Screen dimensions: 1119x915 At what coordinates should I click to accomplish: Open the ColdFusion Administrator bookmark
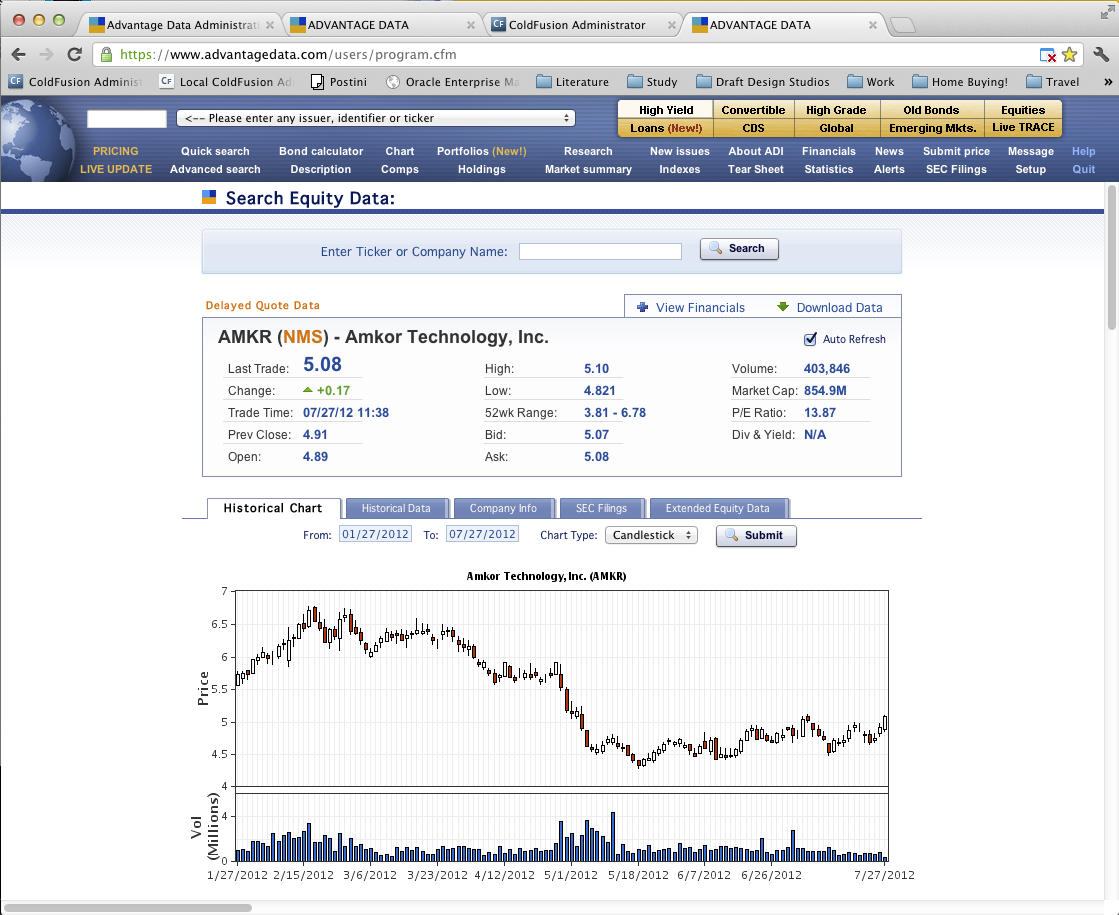coord(75,82)
